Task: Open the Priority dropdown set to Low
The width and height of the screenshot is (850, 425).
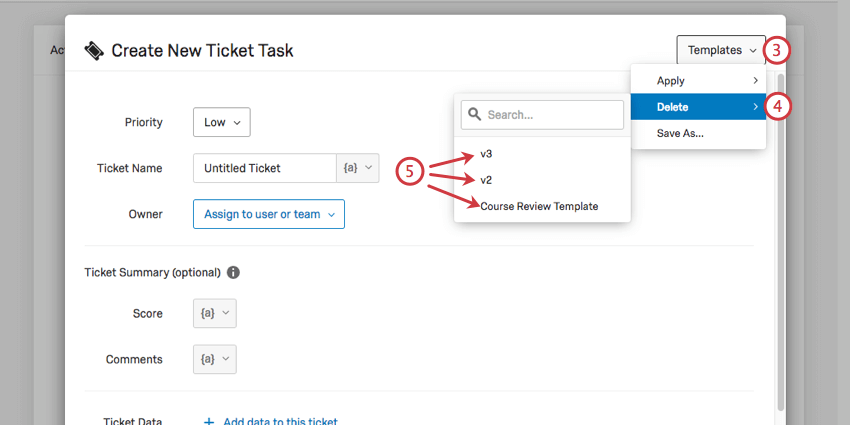Action: (x=221, y=122)
